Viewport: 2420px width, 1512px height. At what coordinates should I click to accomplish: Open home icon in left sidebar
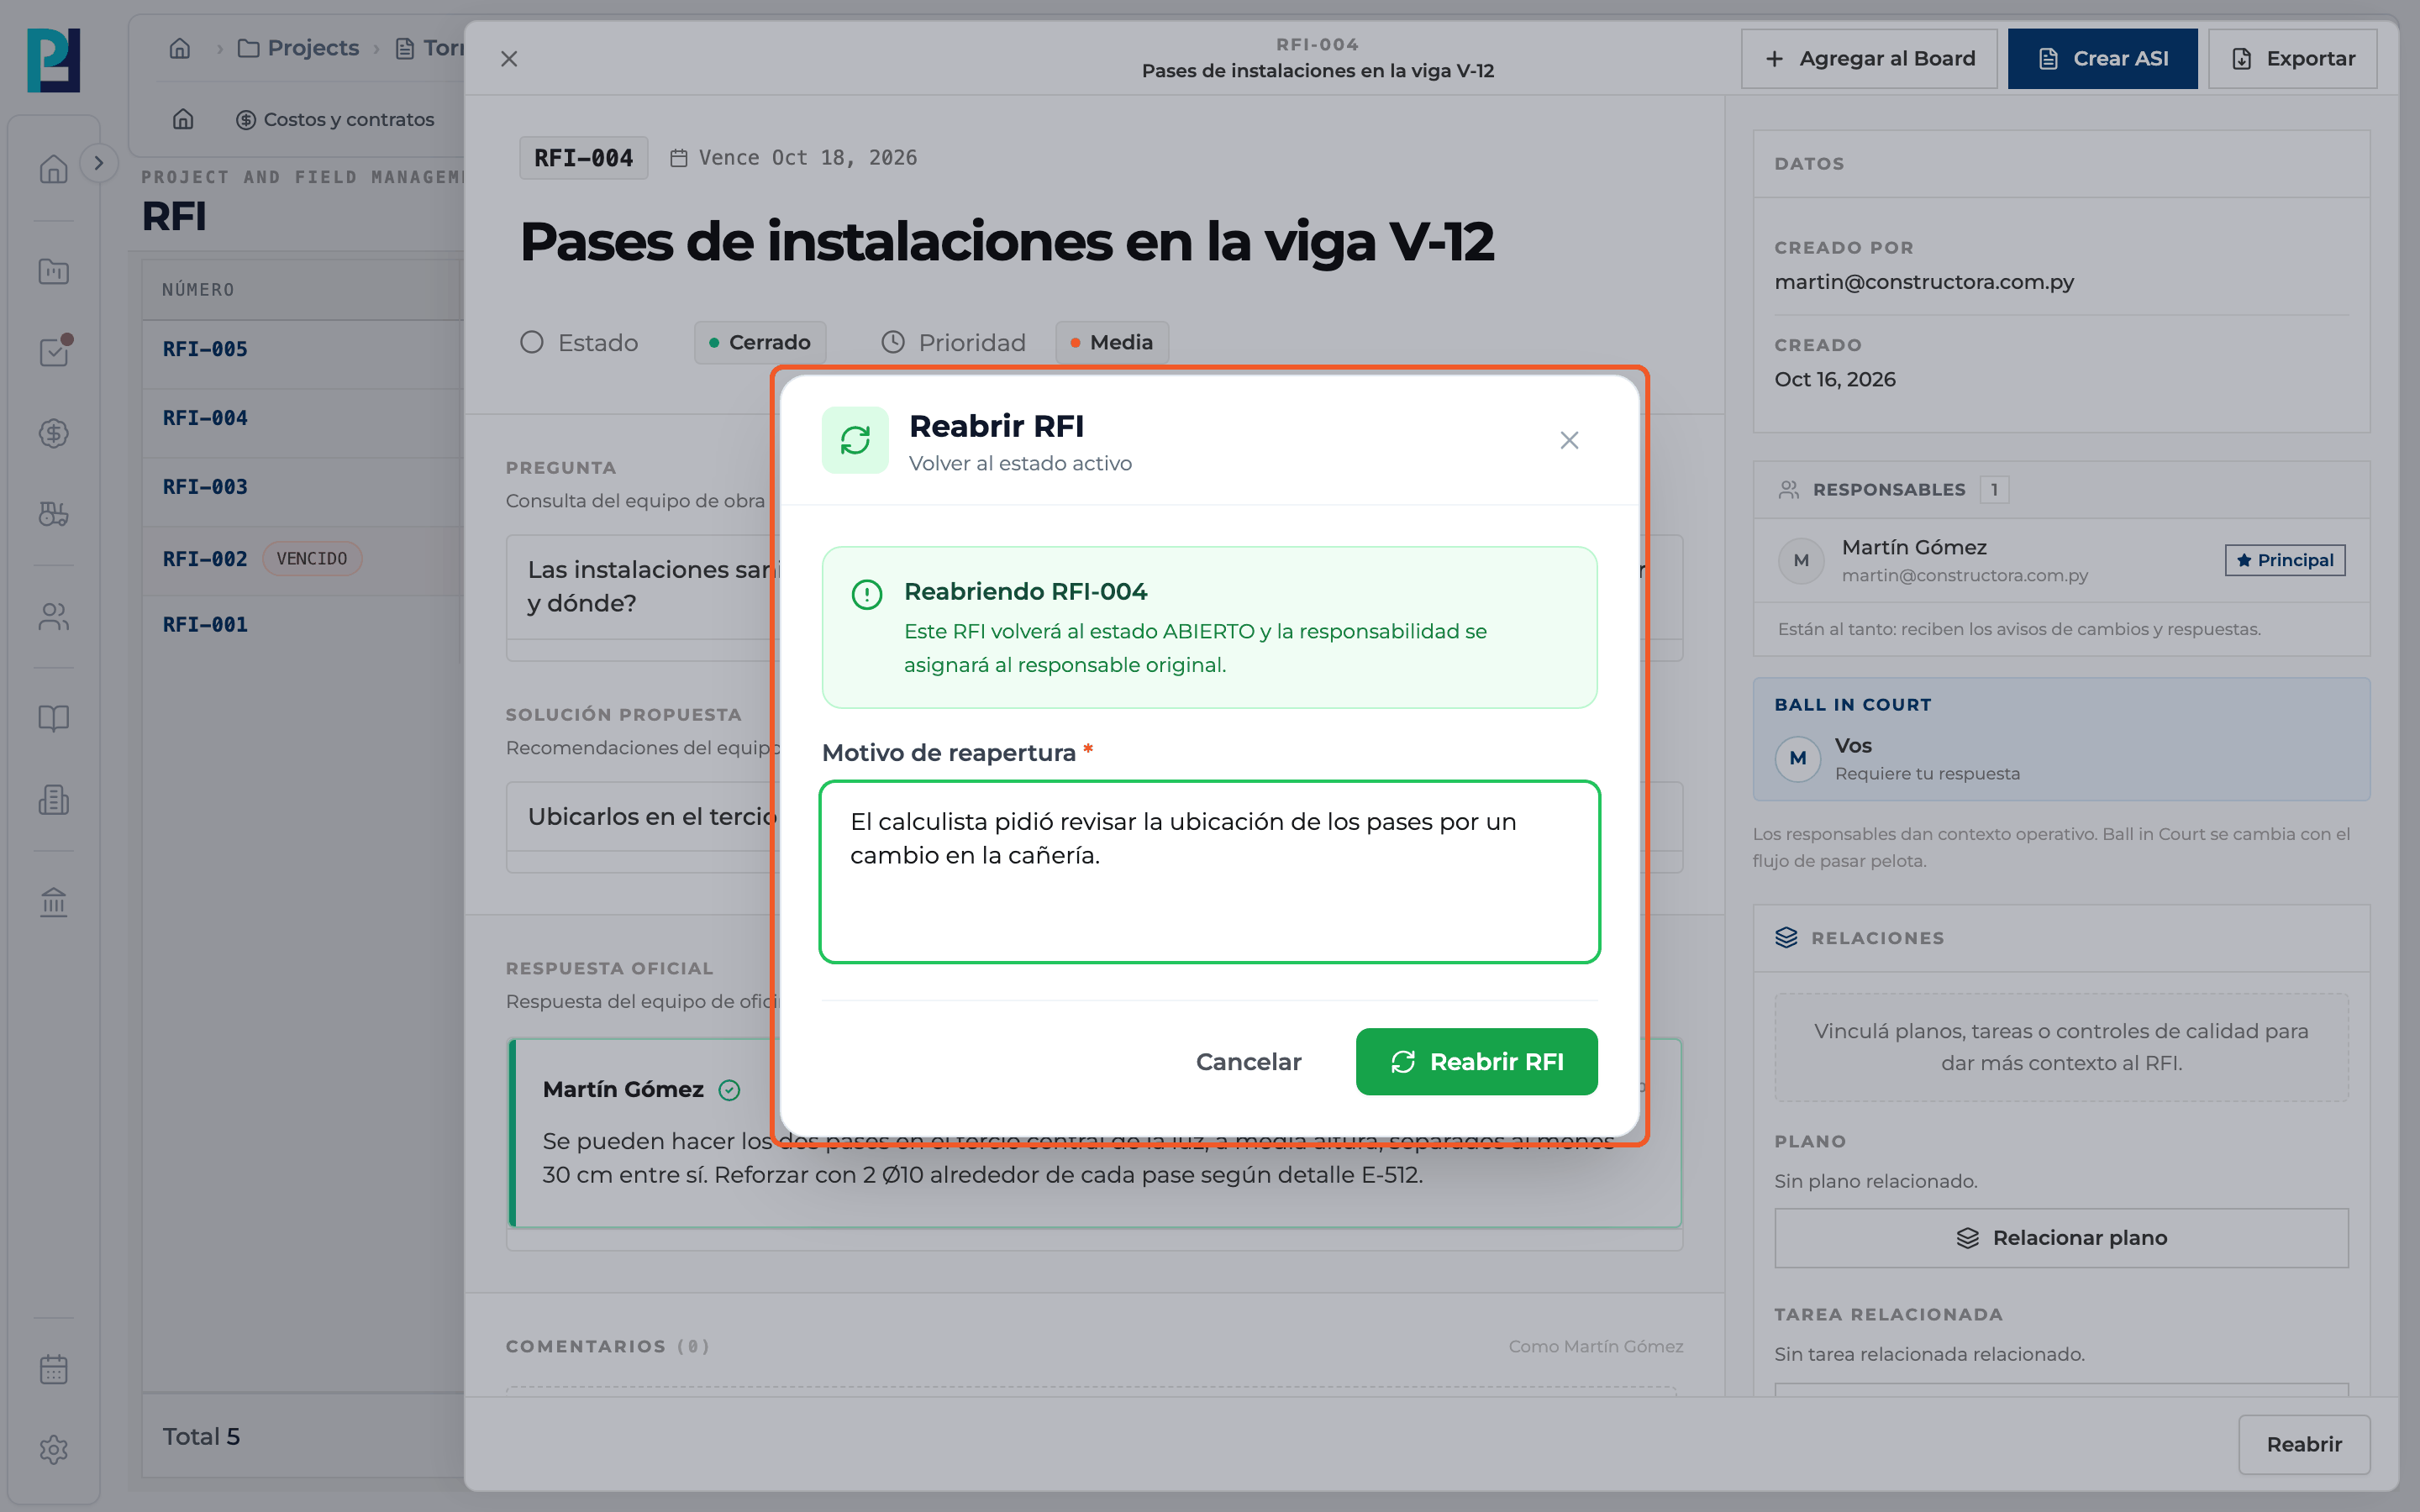pyautogui.click(x=54, y=169)
